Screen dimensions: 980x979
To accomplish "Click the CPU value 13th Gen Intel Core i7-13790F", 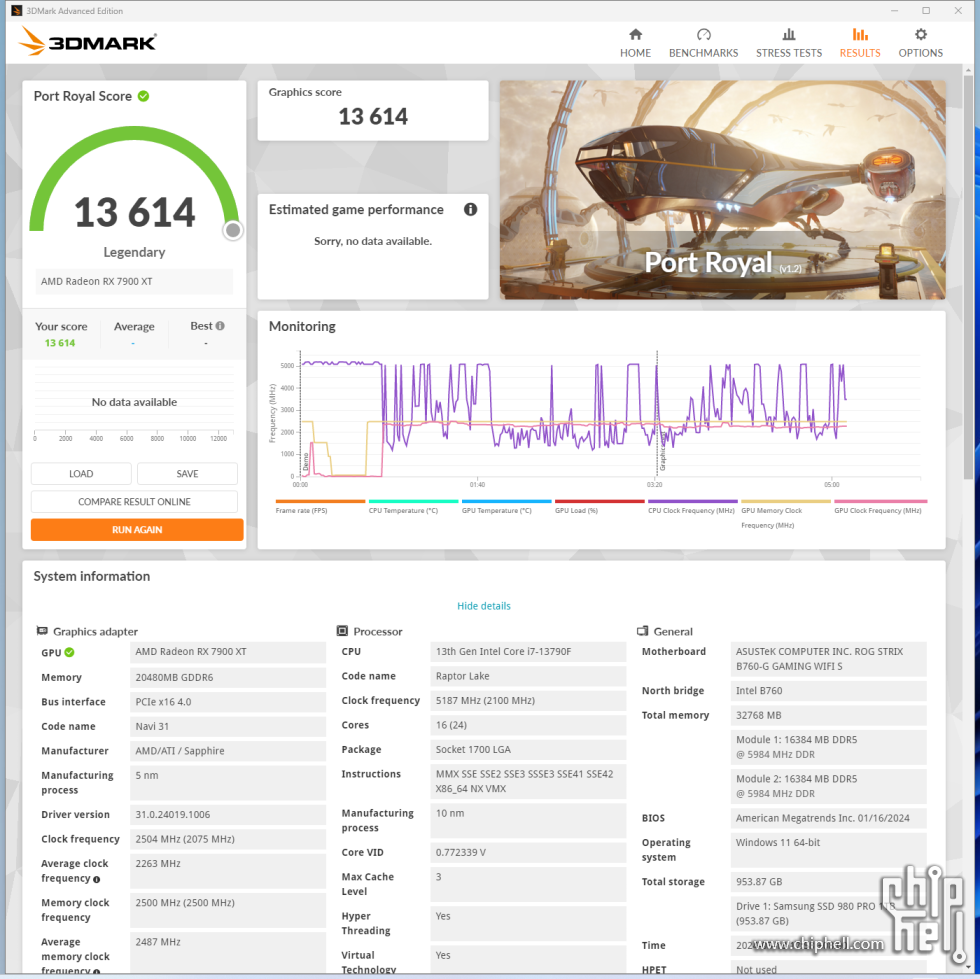I will 528,651.
